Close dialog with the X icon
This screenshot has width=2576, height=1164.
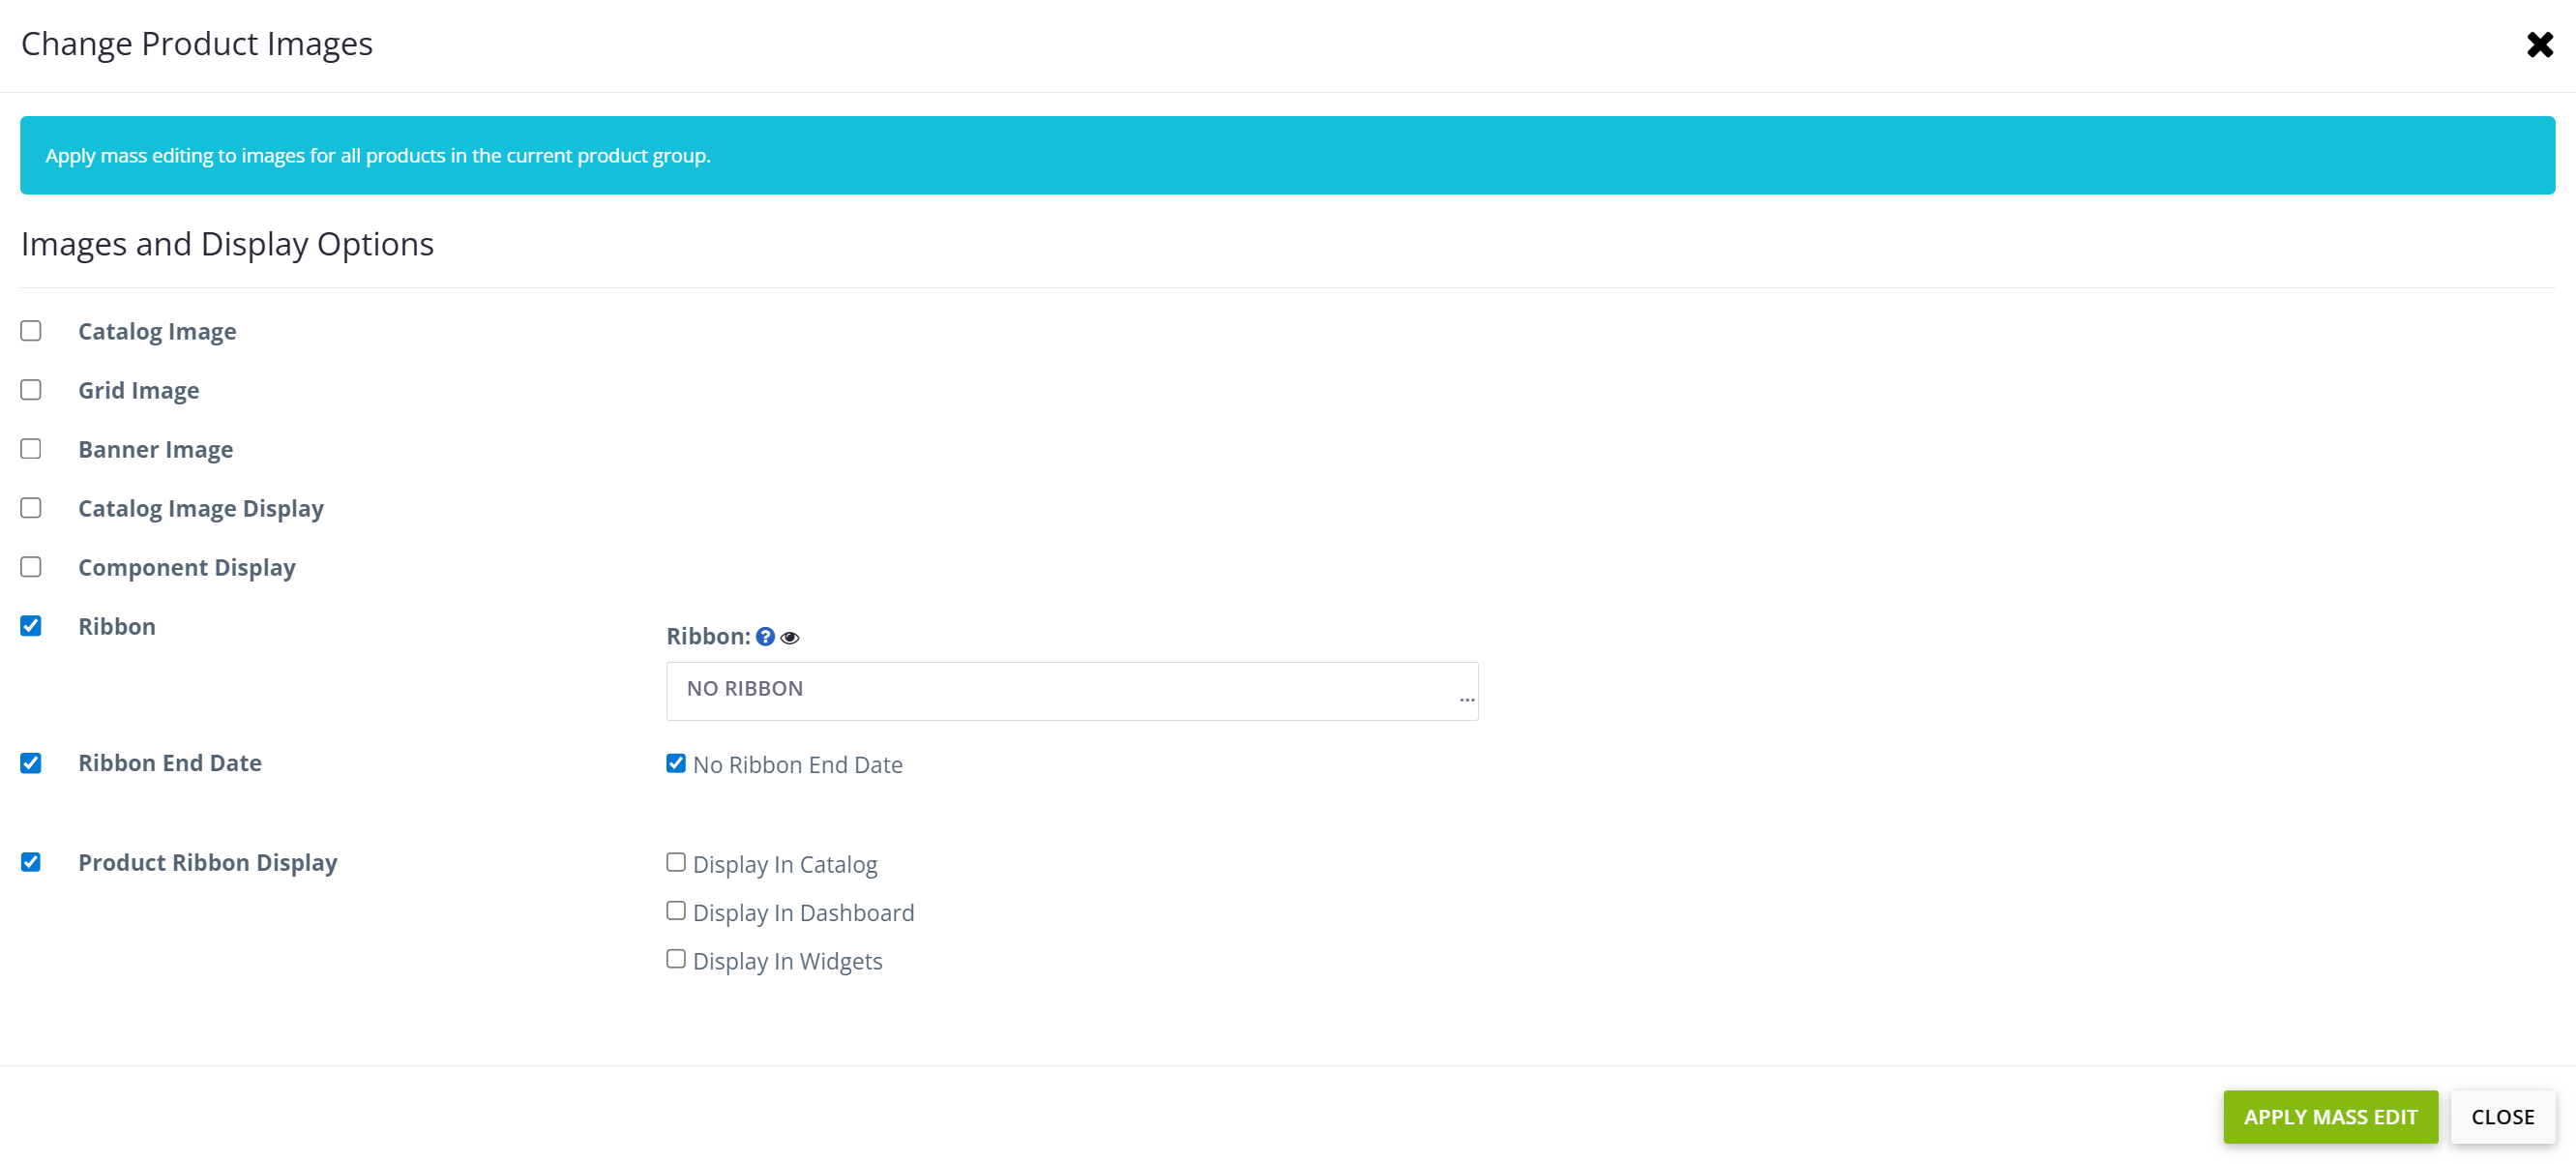coord(2539,45)
